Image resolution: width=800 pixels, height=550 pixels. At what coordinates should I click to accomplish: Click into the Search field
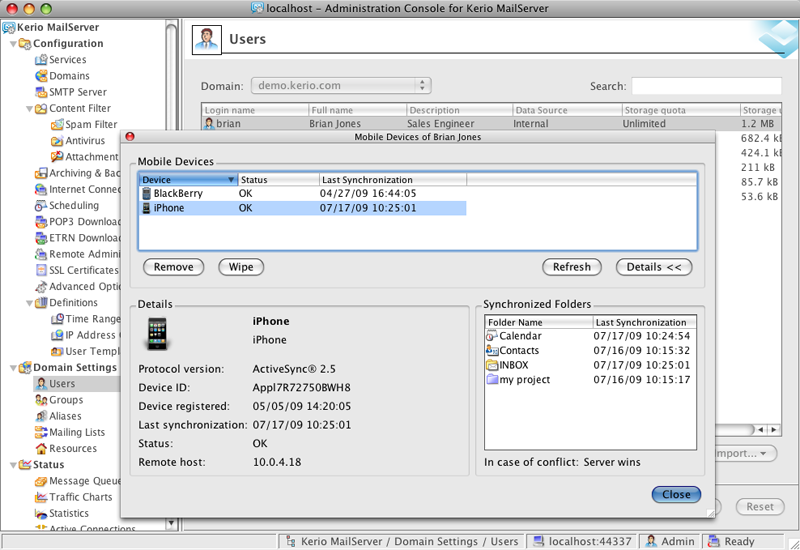click(706, 86)
